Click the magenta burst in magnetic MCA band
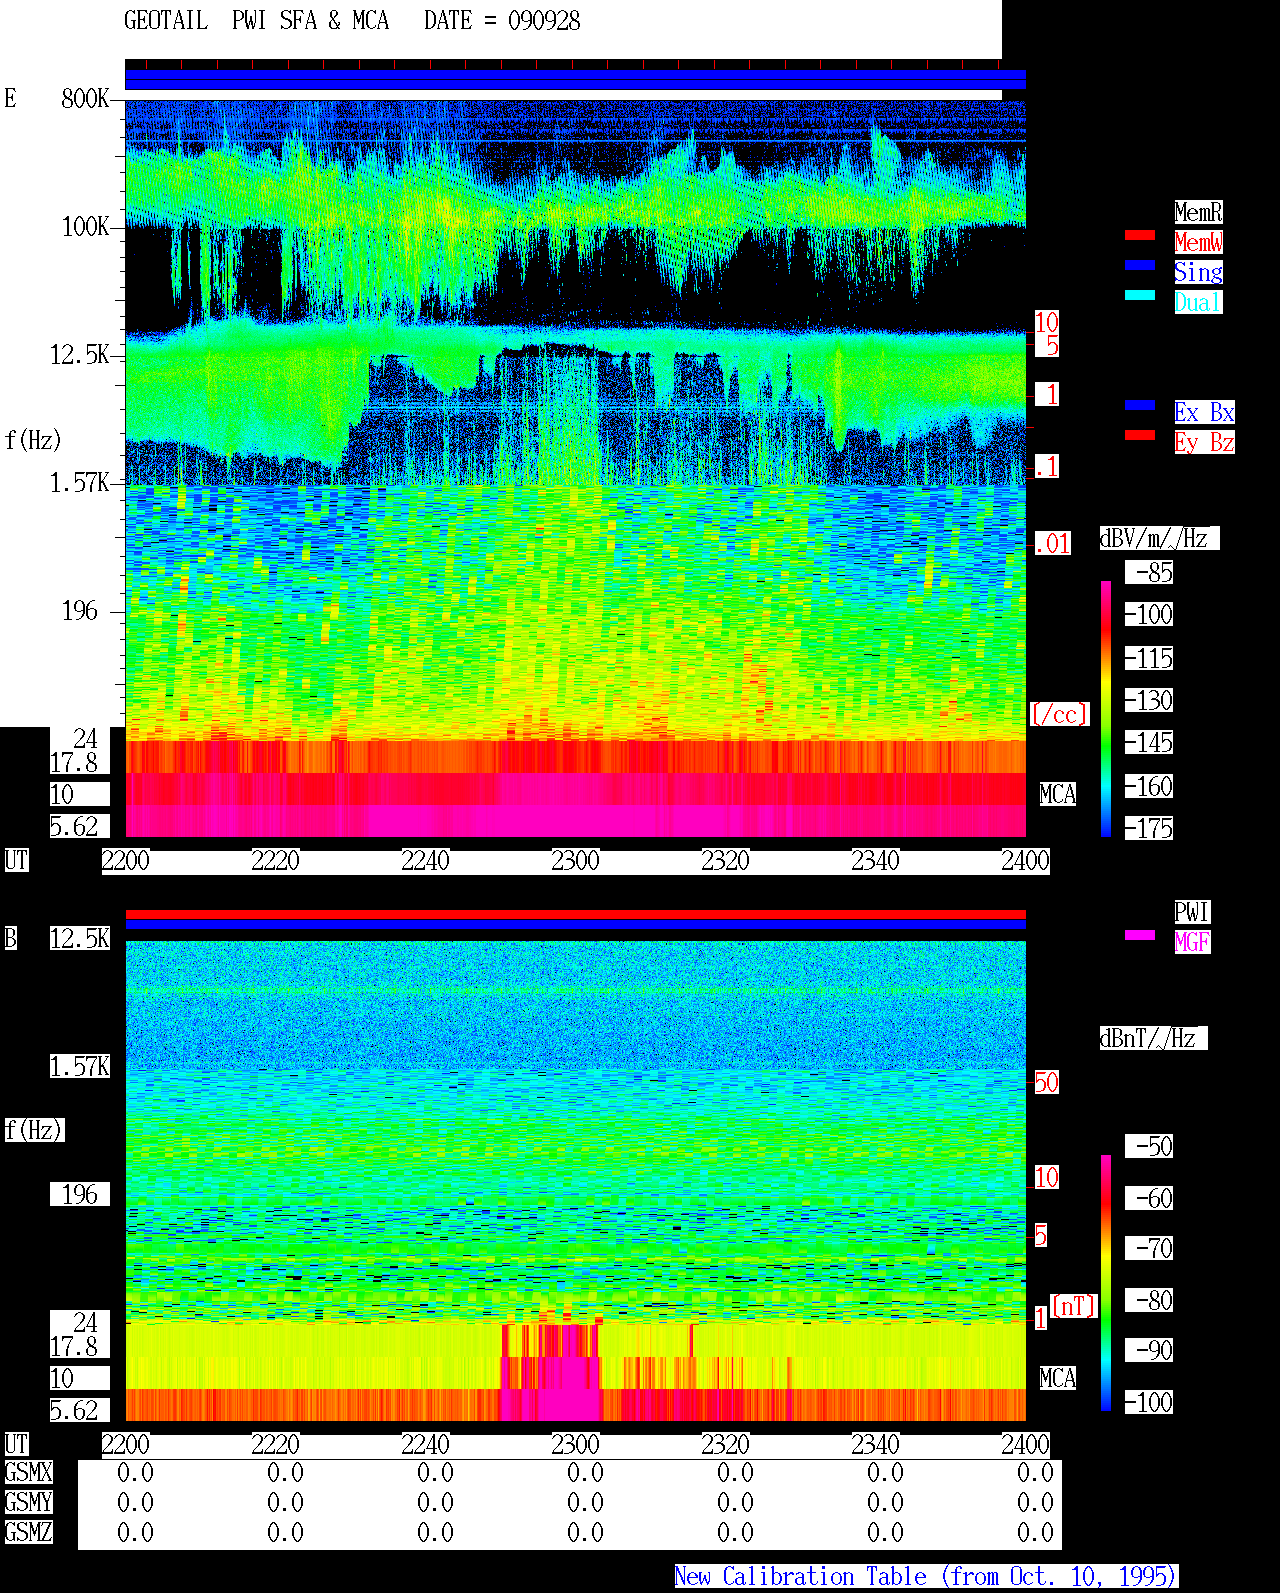The image size is (1280, 1593). pos(551,1372)
